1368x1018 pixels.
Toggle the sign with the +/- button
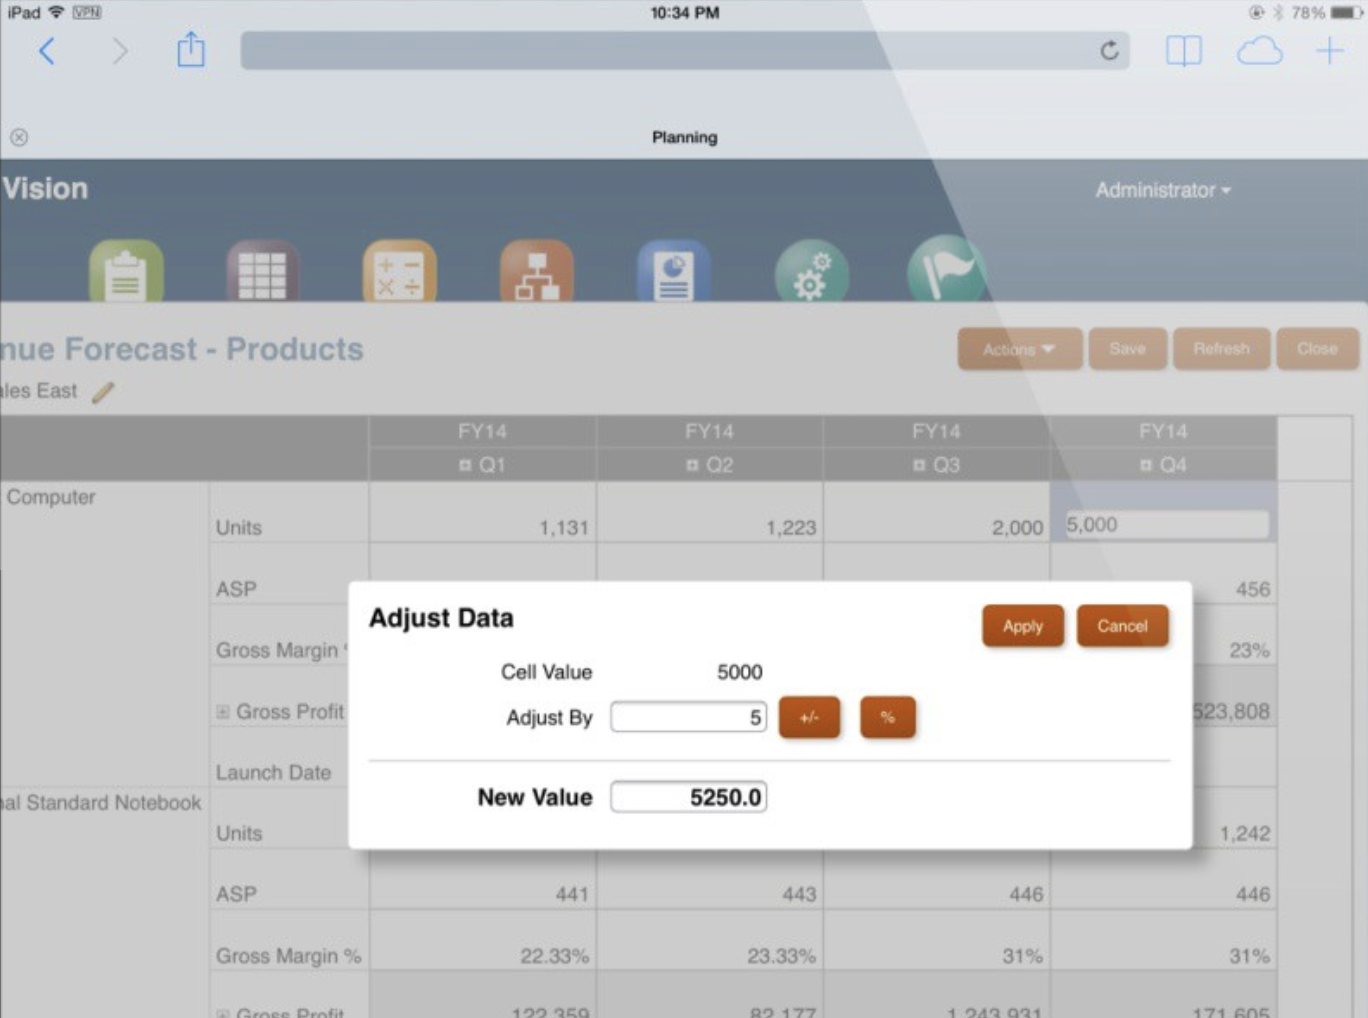tap(809, 717)
